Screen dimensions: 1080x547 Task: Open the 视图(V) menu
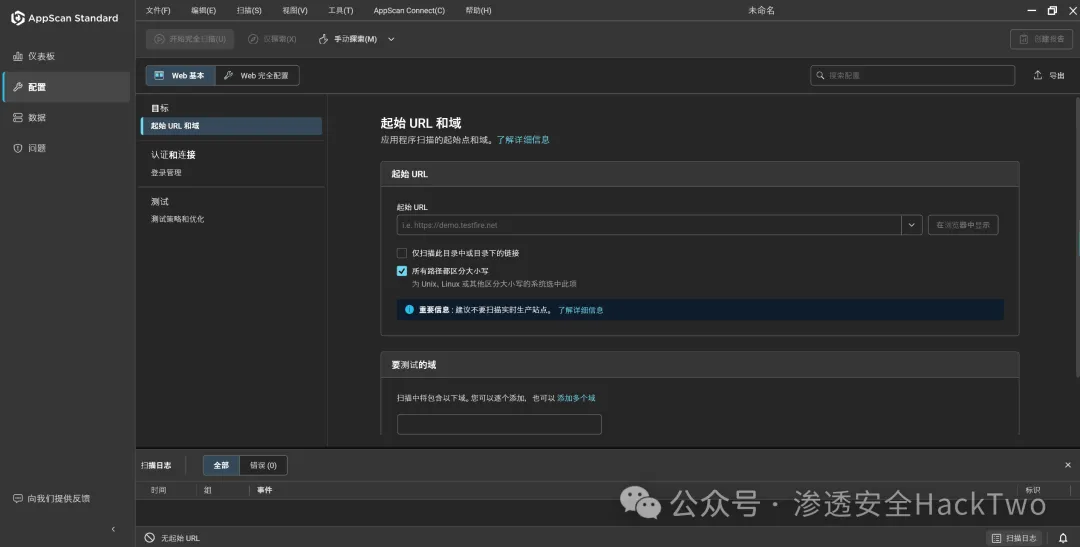click(x=295, y=10)
